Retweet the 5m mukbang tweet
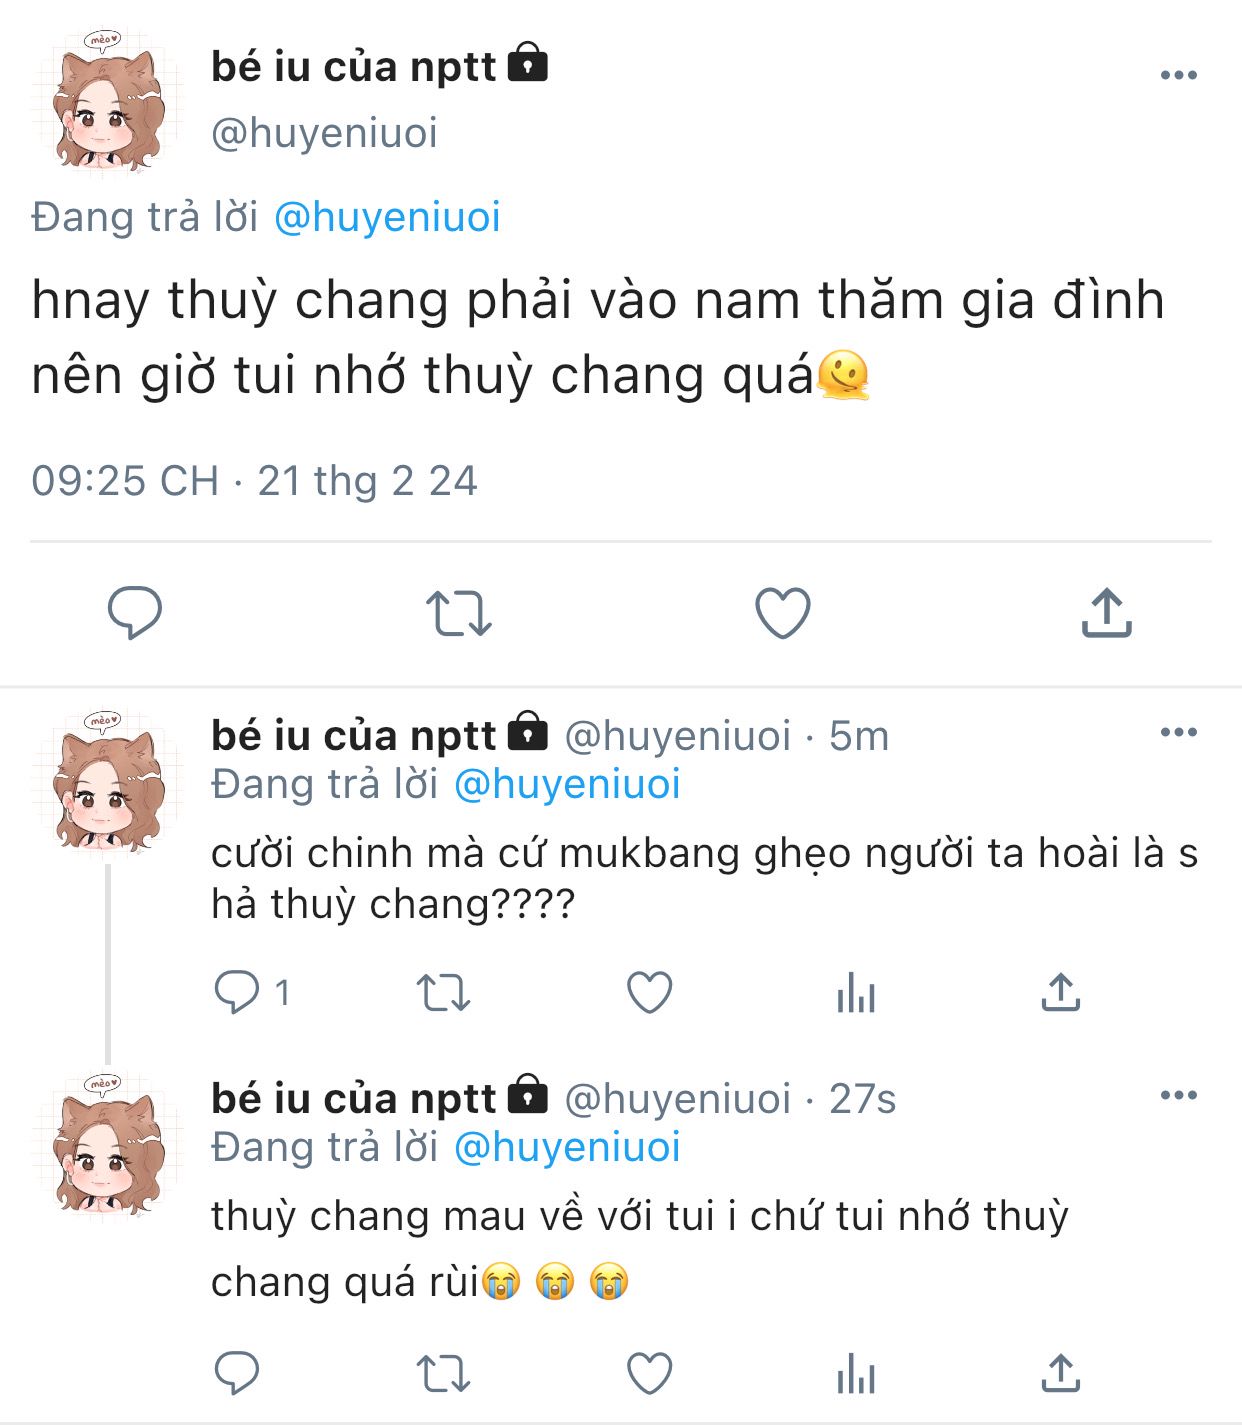The width and height of the screenshot is (1242, 1425). pyautogui.click(x=443, y=993)
